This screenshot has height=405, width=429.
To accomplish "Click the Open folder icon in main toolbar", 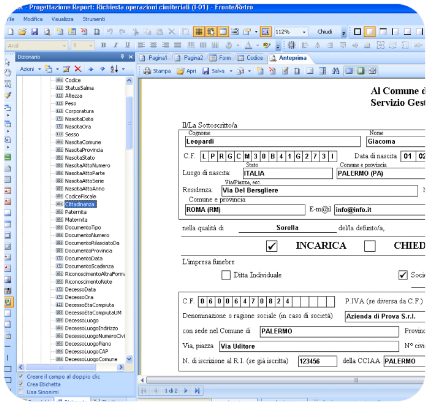I will 22,32.
